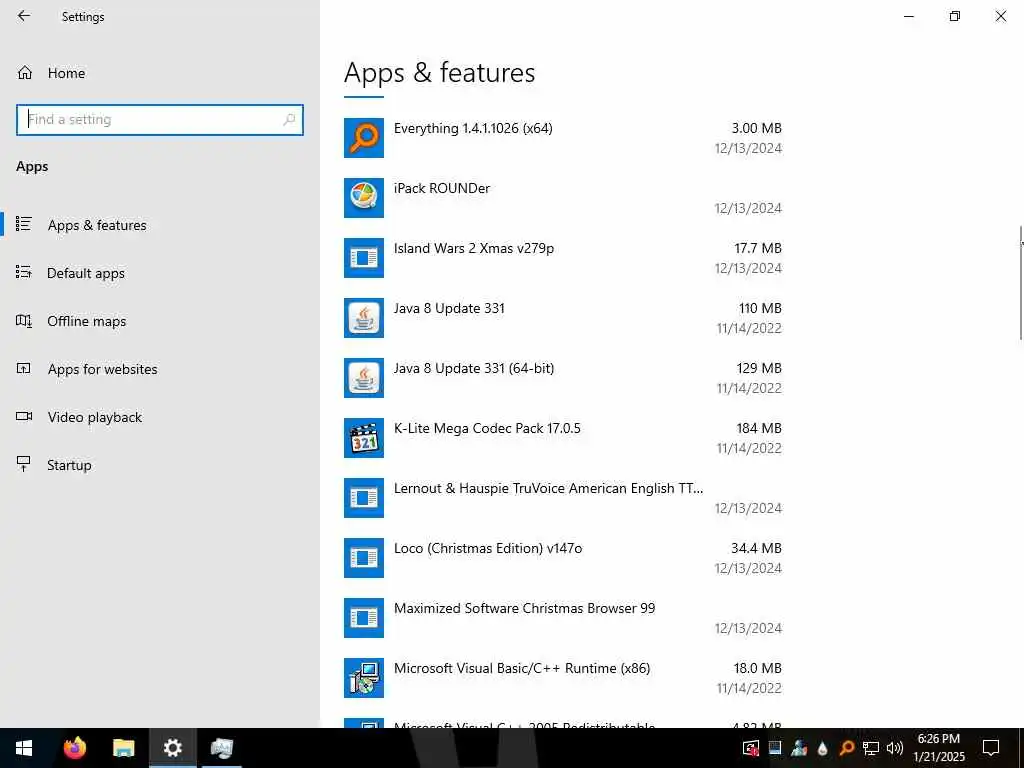This screenshot has height=768, width=1024.
Task: Click the vertical scrollbar thumb of apps list
Action: point(1021,283)
